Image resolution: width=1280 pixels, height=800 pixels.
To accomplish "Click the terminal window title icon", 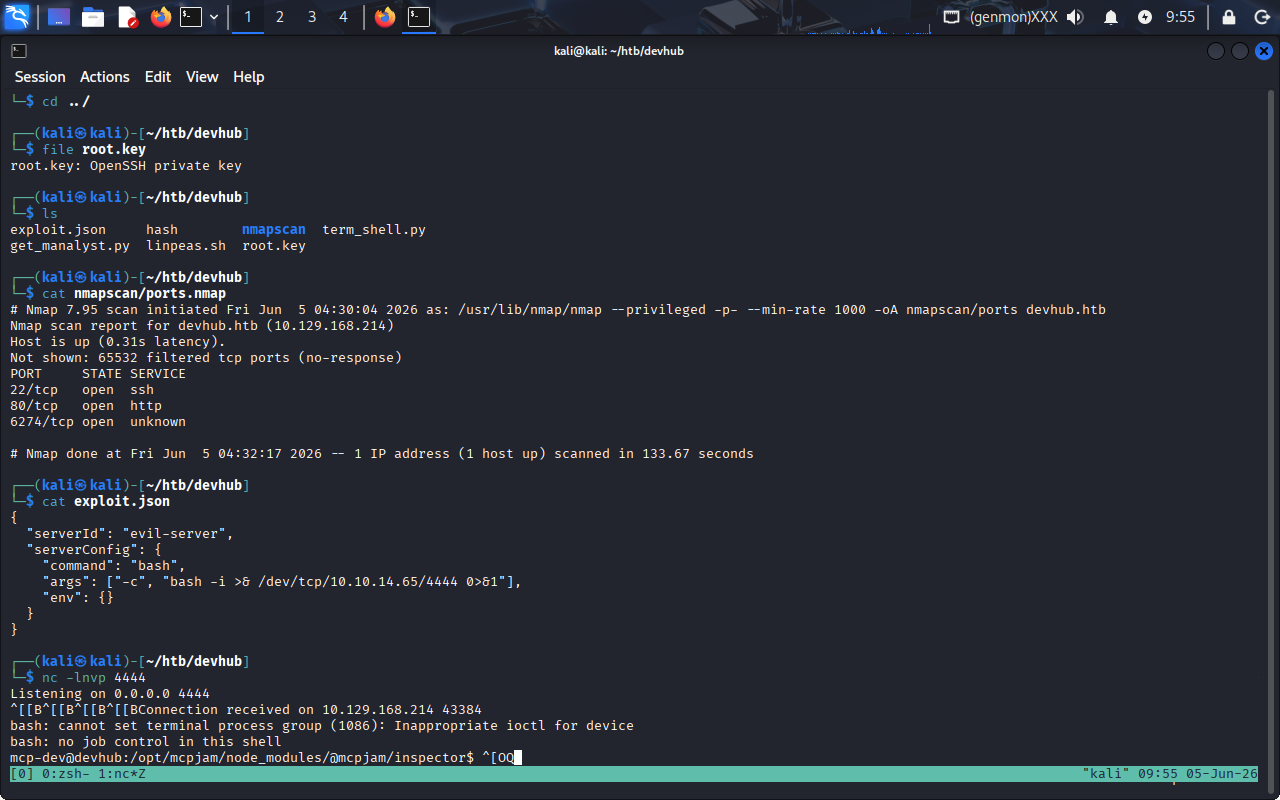I will tap(19, 51).
